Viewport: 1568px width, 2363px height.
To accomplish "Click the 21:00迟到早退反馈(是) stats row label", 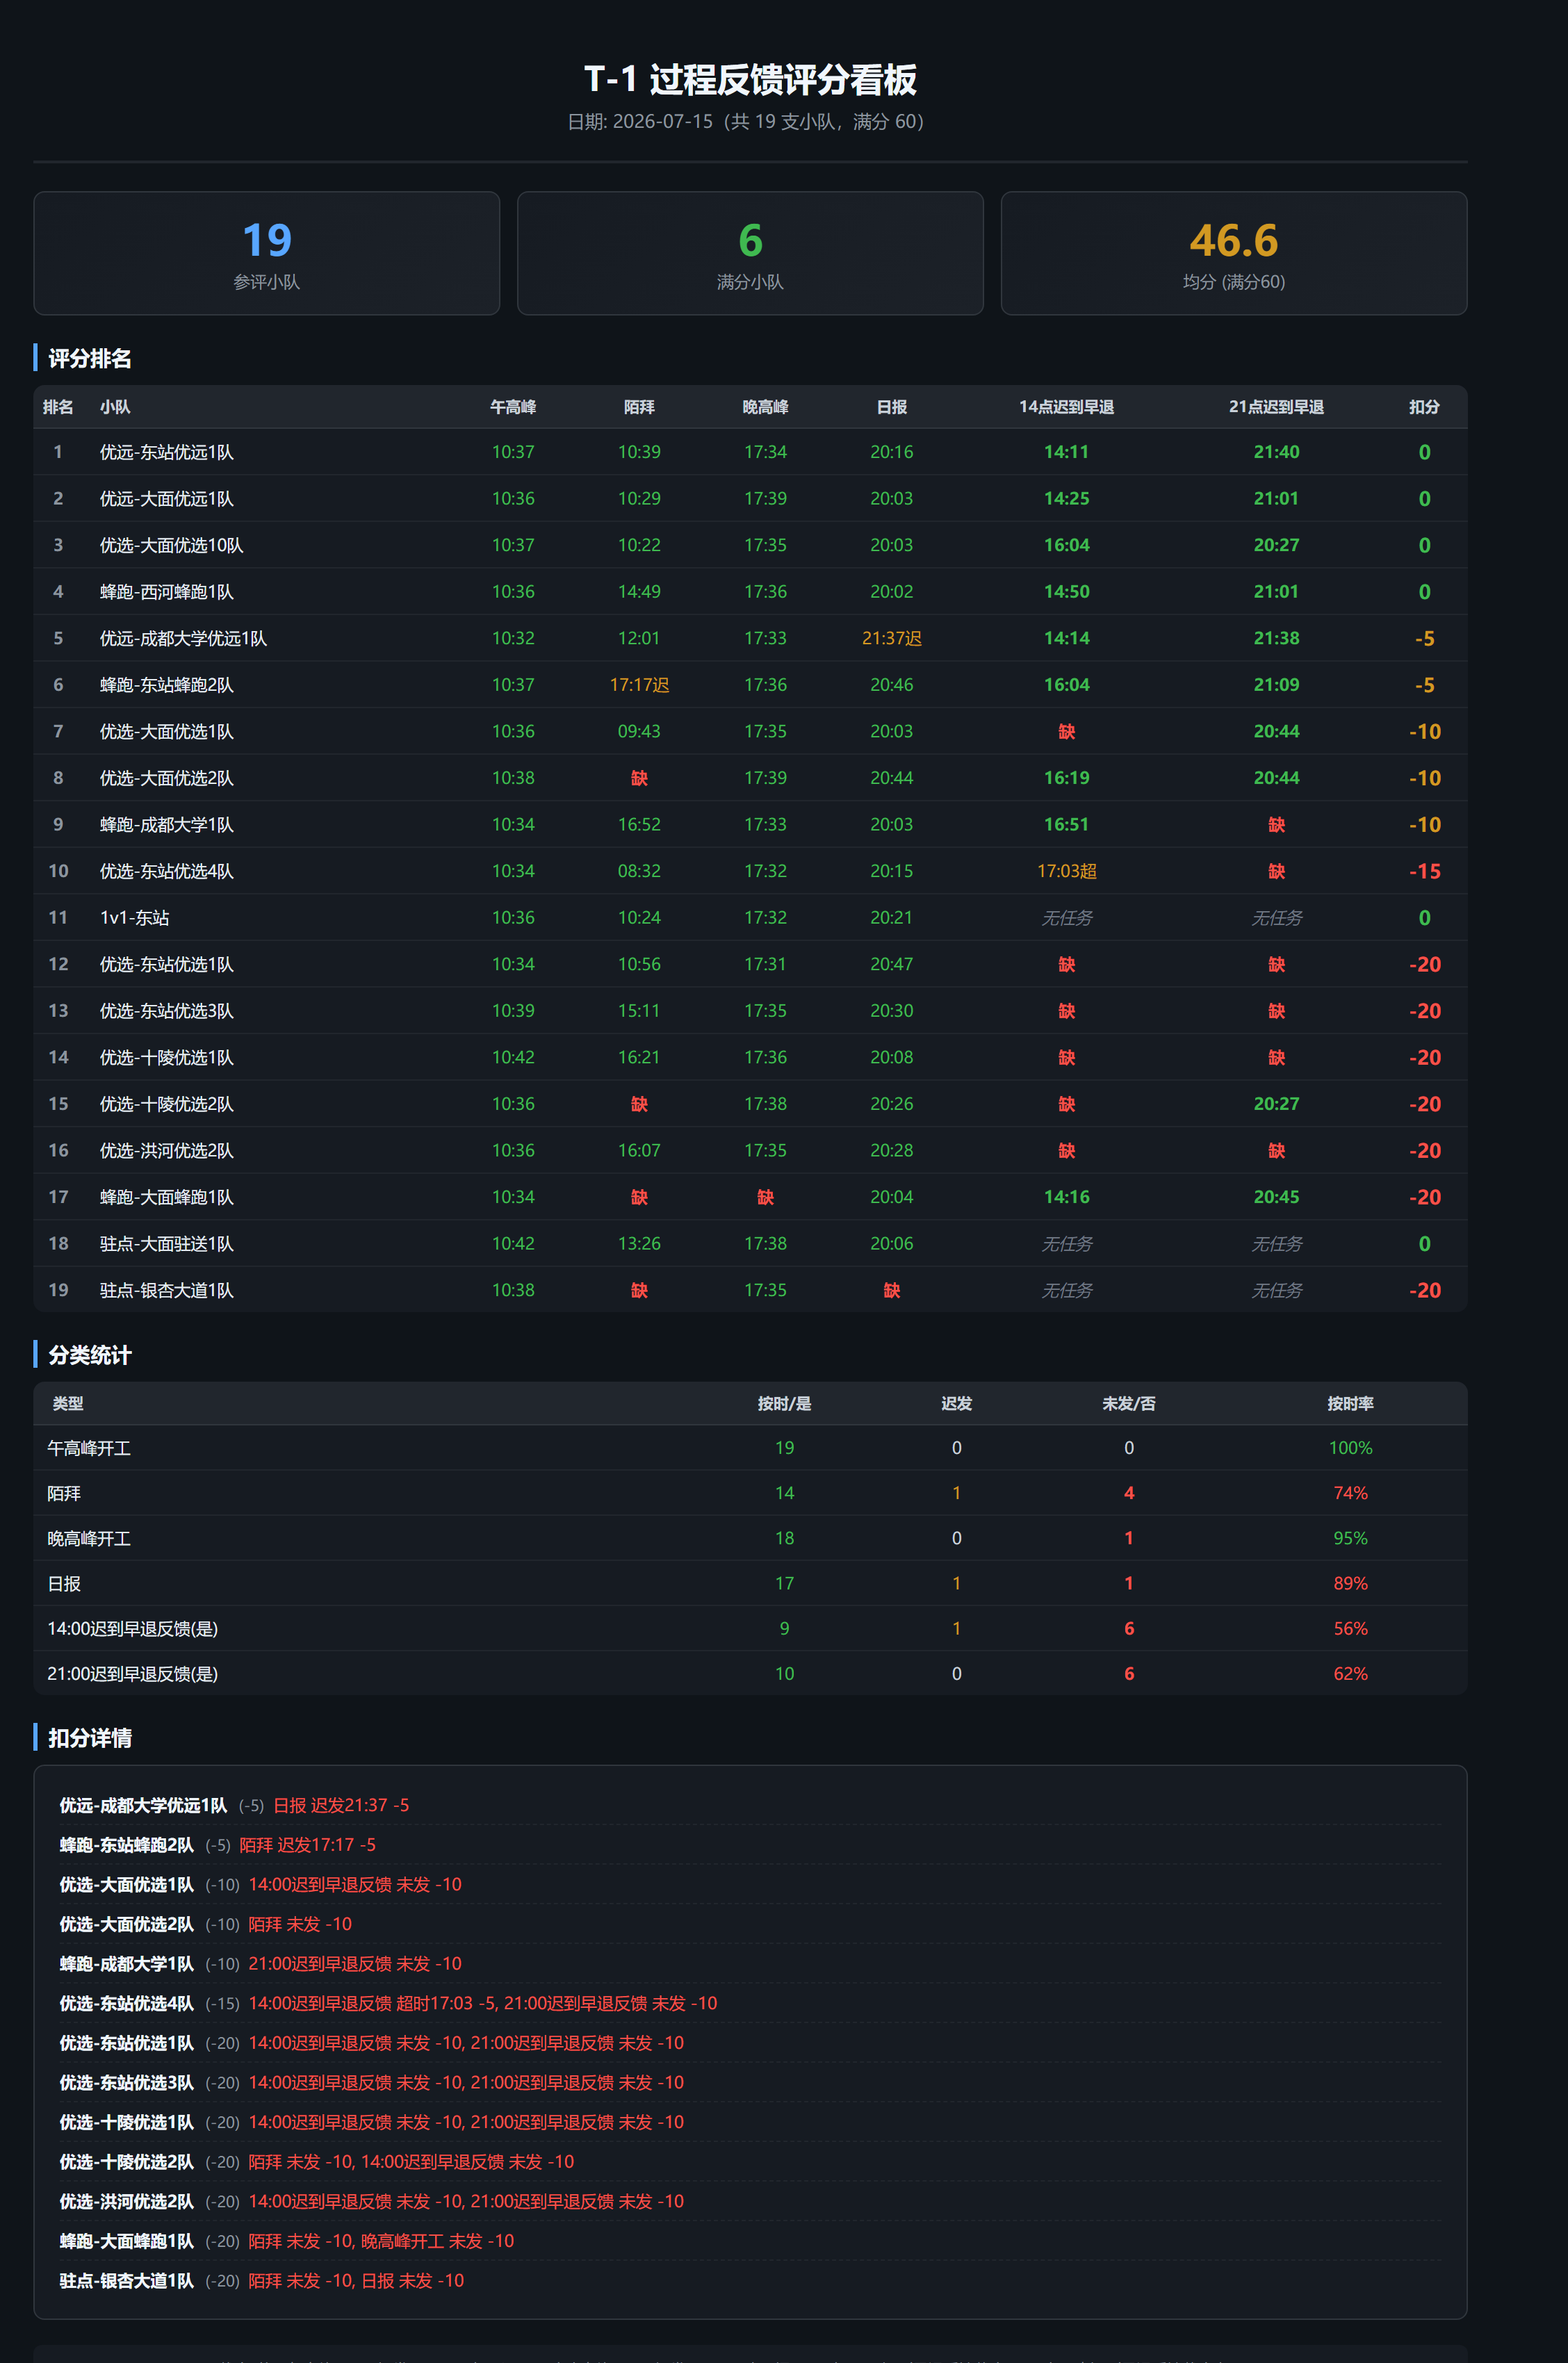I will [x=133, y=1673].
